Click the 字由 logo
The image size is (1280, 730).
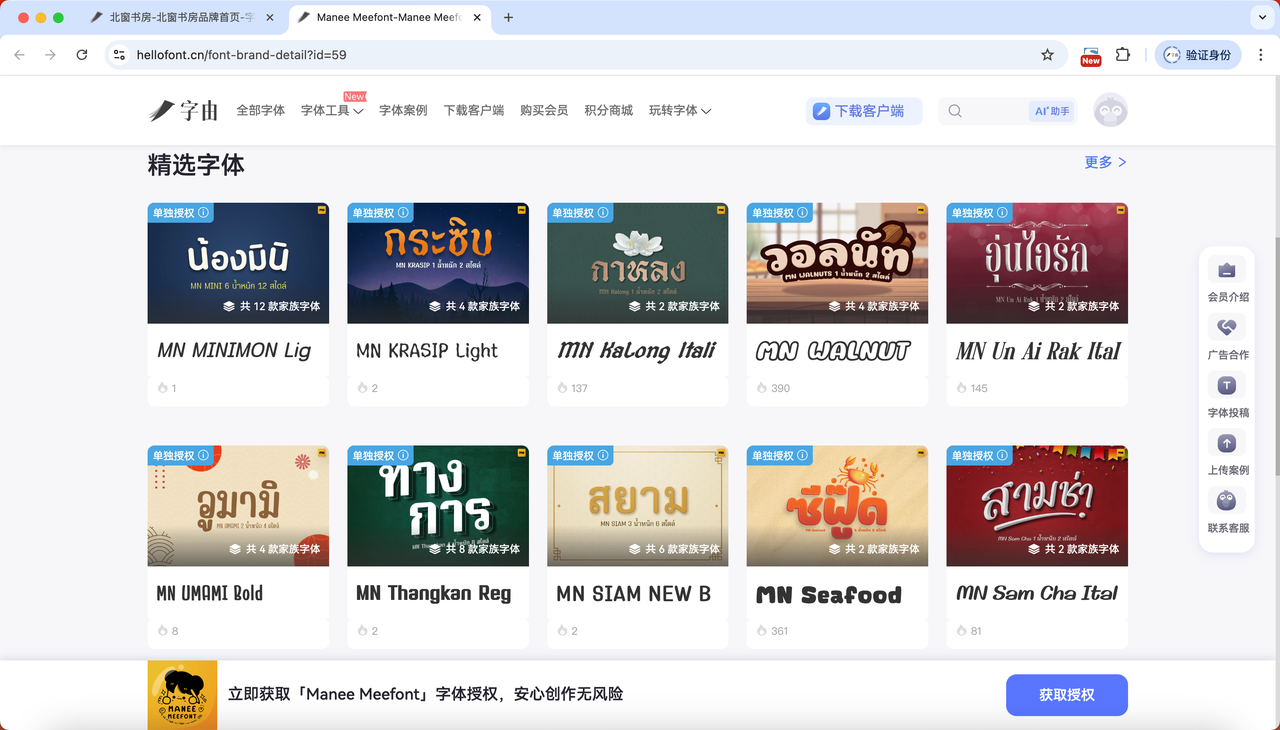184,111
